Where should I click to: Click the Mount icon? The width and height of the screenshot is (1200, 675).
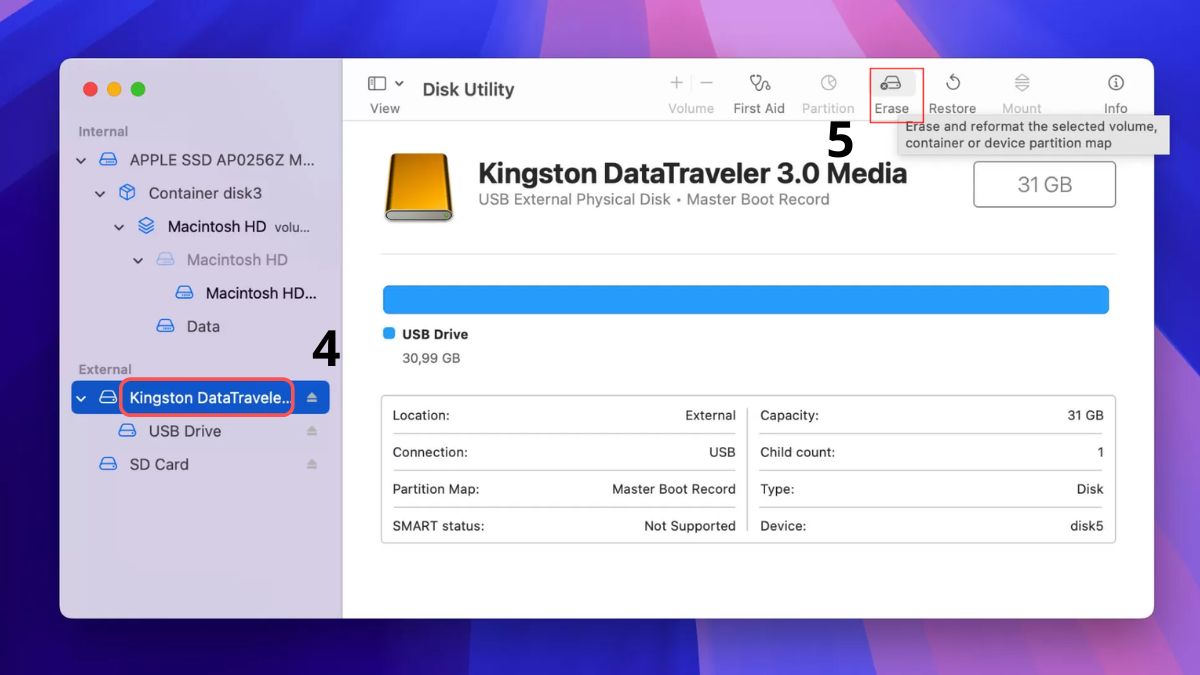pos(1021,90)
